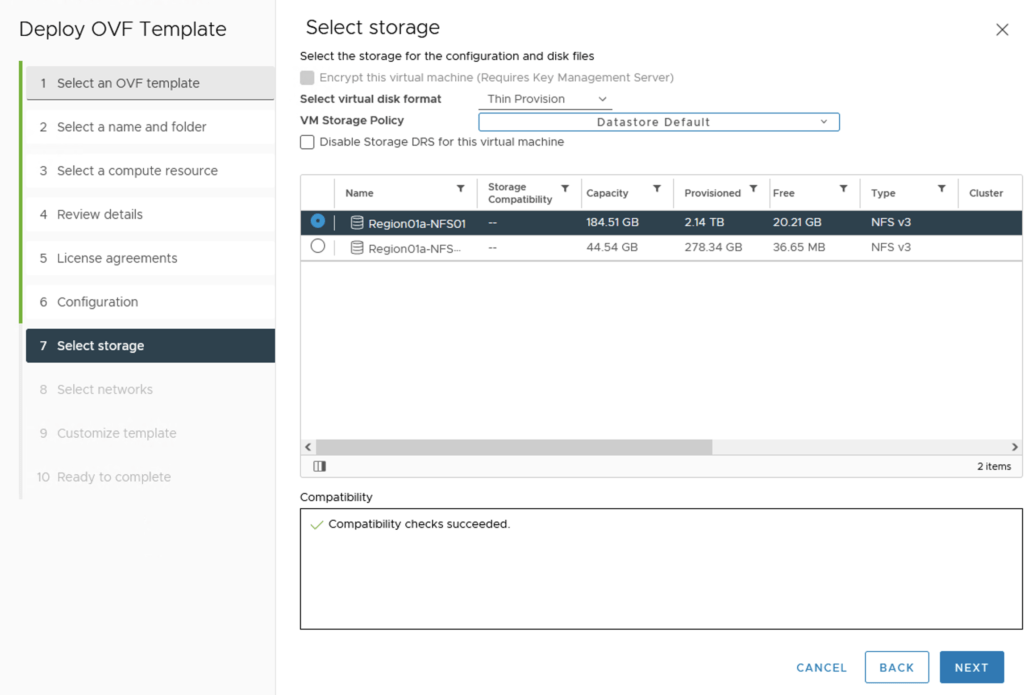
Task: Open the Provisioned column filter
Action: click(753, 189)
